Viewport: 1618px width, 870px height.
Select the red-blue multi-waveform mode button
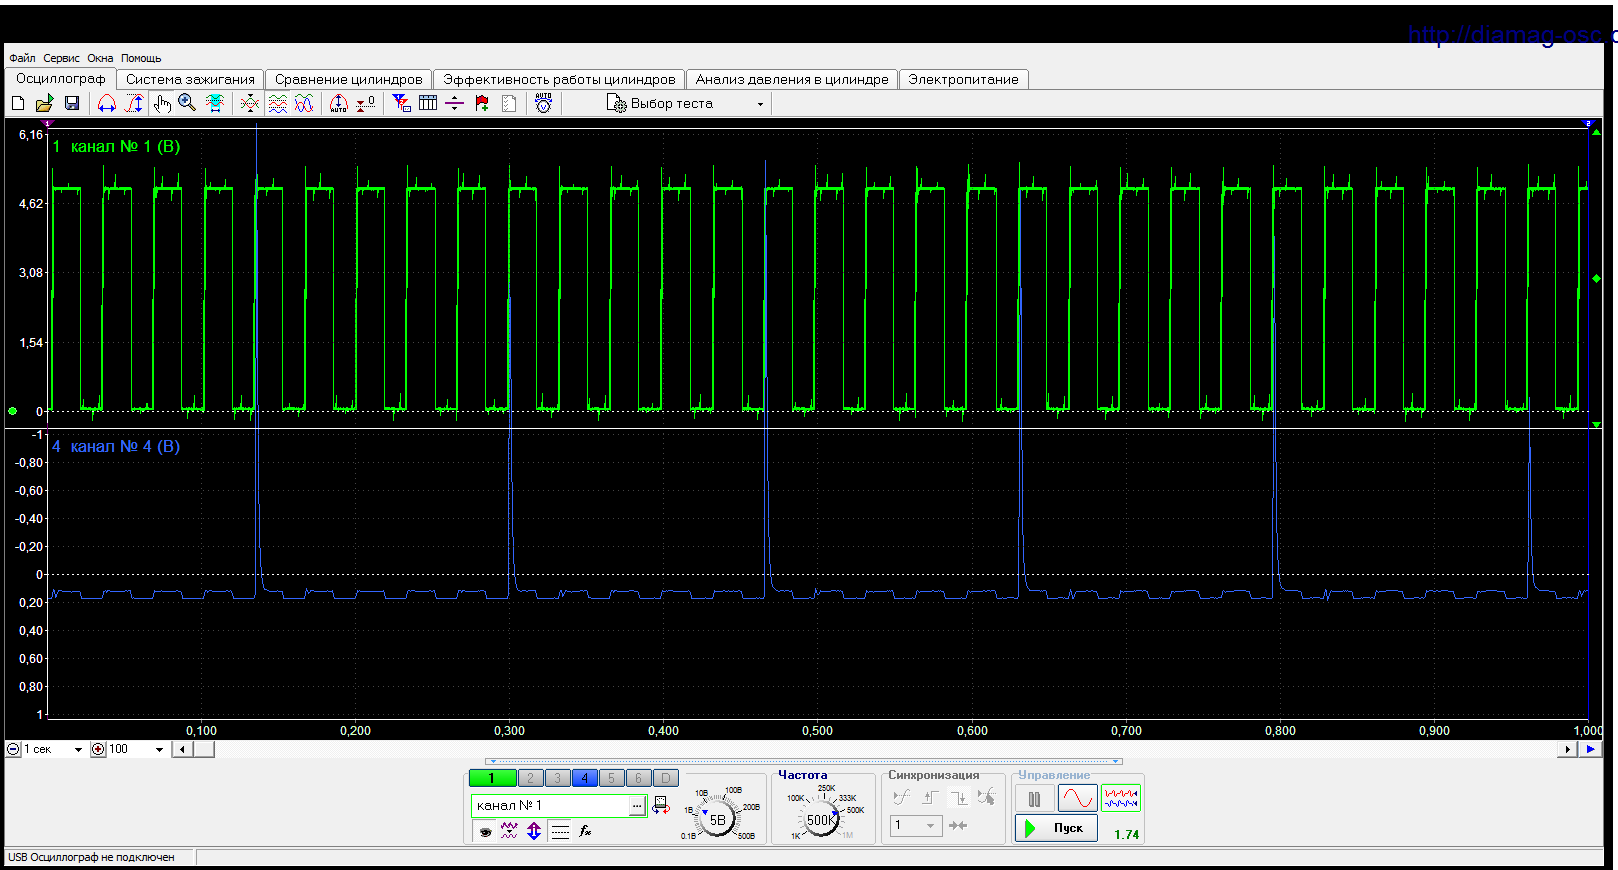(1121, 798)
